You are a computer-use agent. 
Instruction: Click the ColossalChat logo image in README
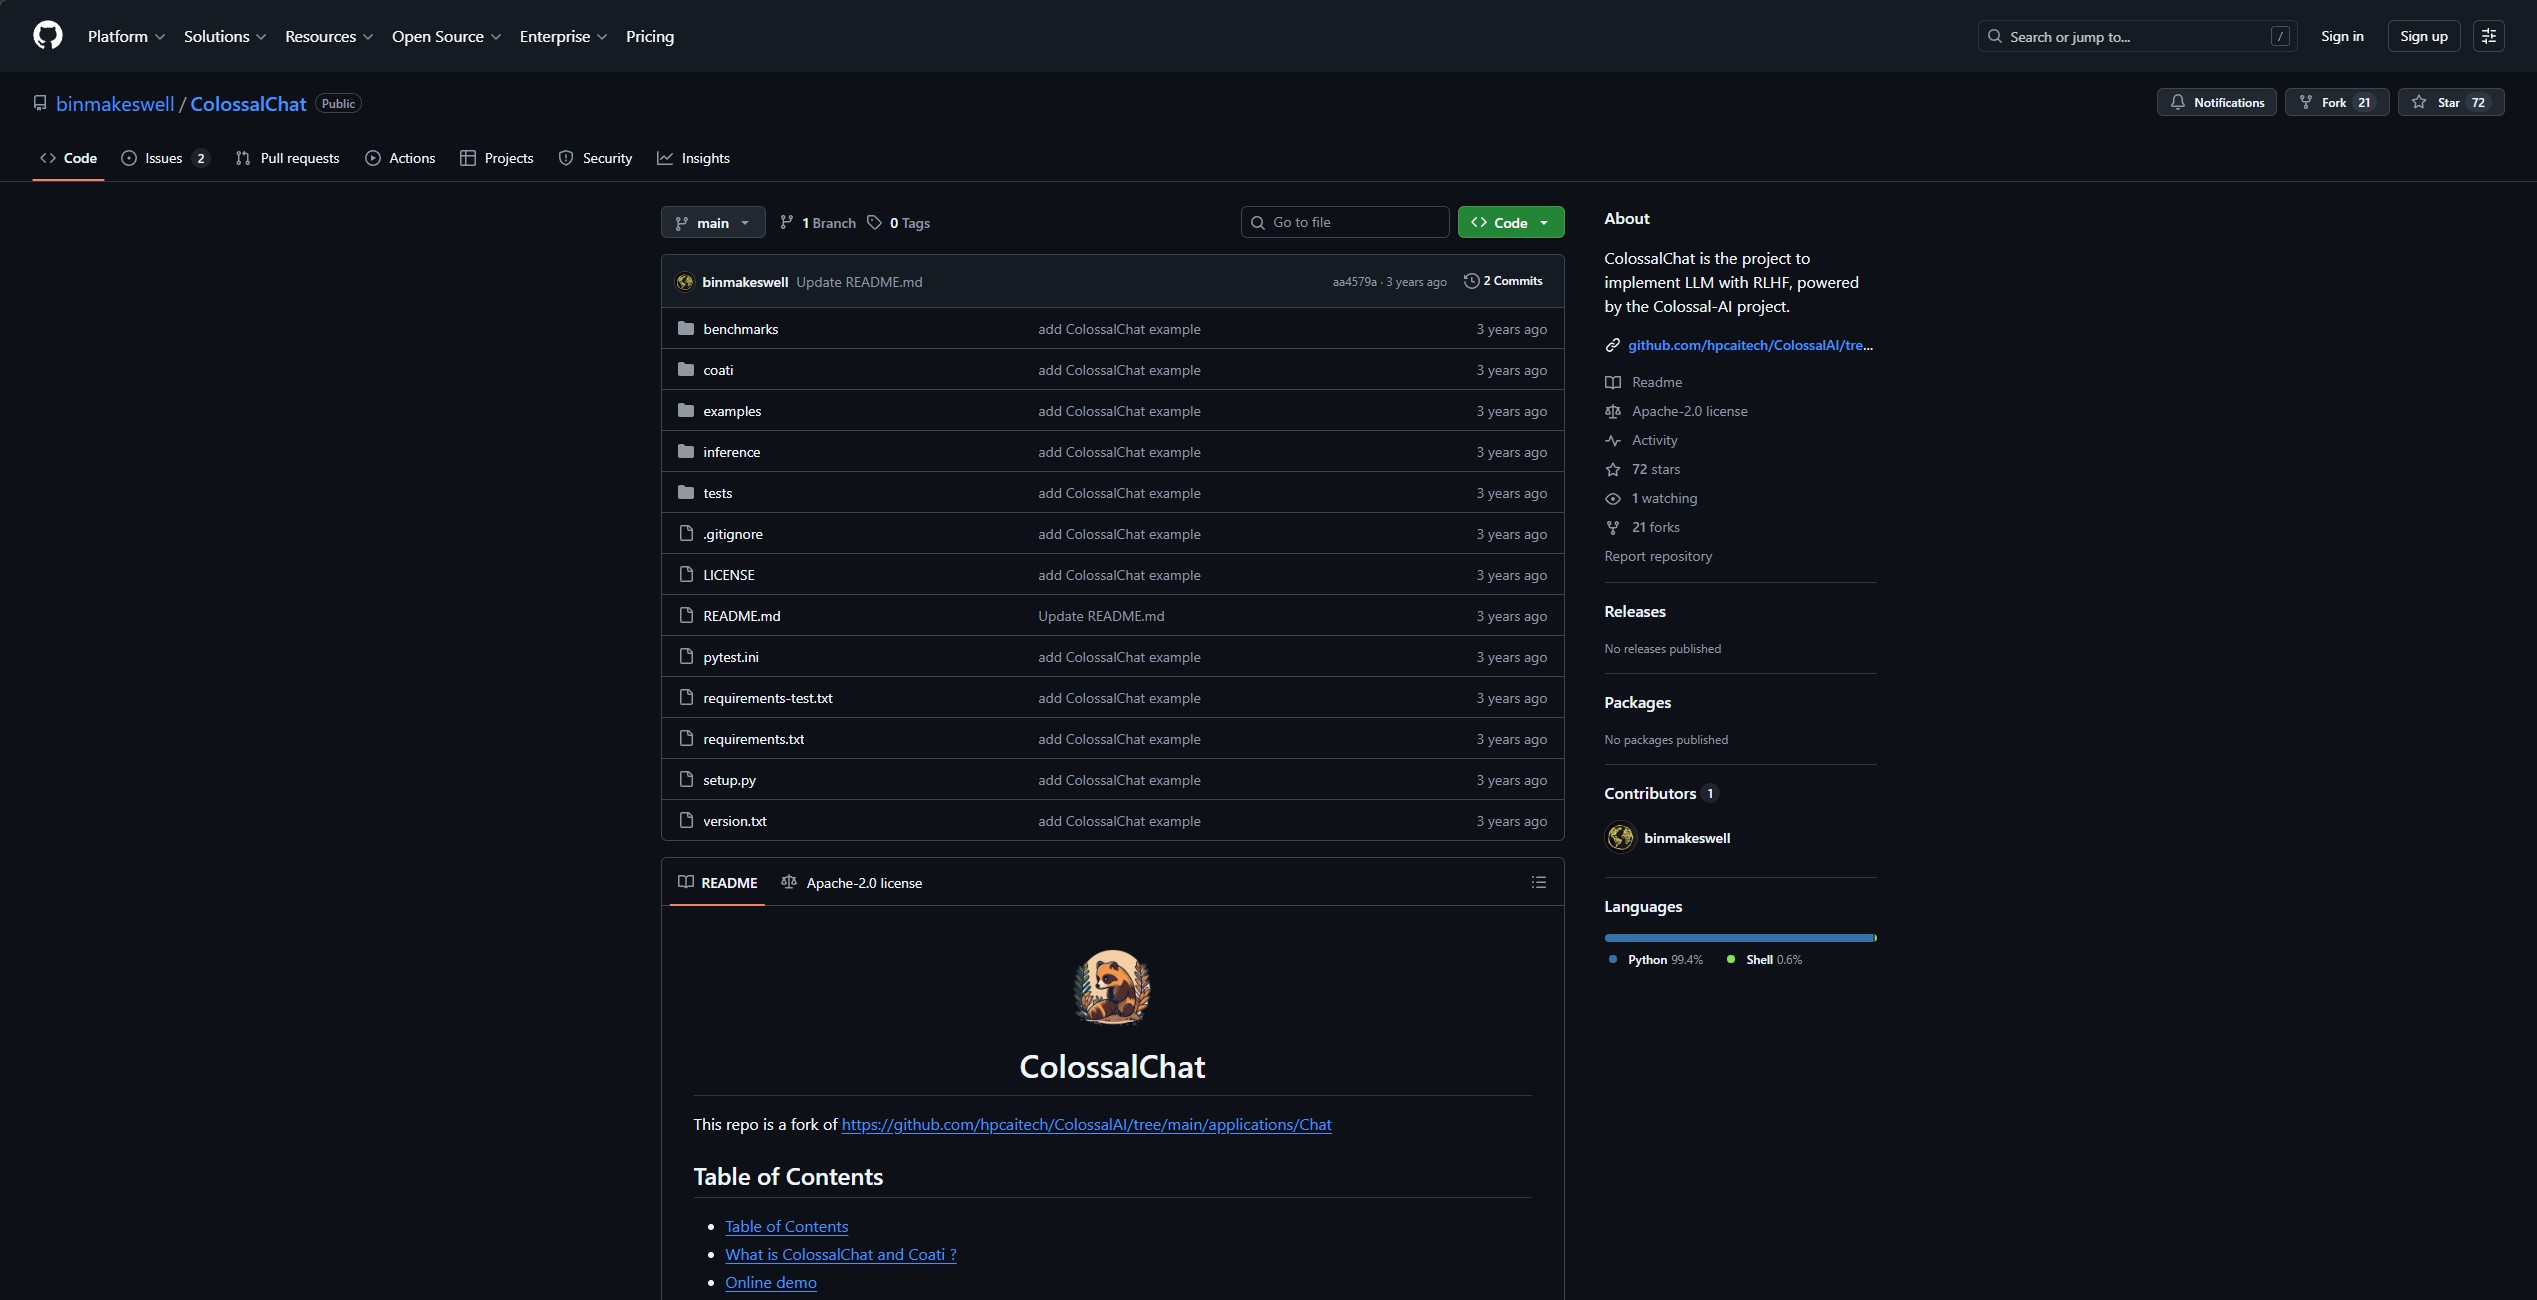coord(1112,987)
